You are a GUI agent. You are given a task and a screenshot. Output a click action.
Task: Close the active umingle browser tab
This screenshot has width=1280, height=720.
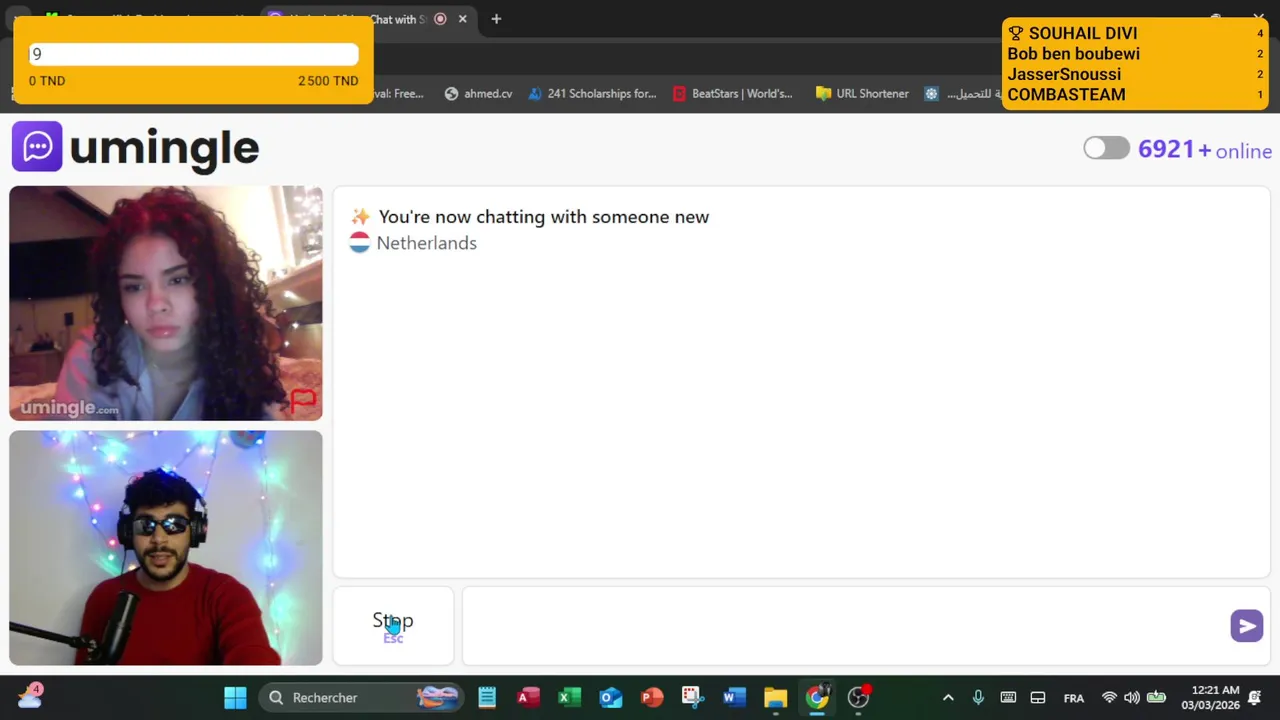462,19
